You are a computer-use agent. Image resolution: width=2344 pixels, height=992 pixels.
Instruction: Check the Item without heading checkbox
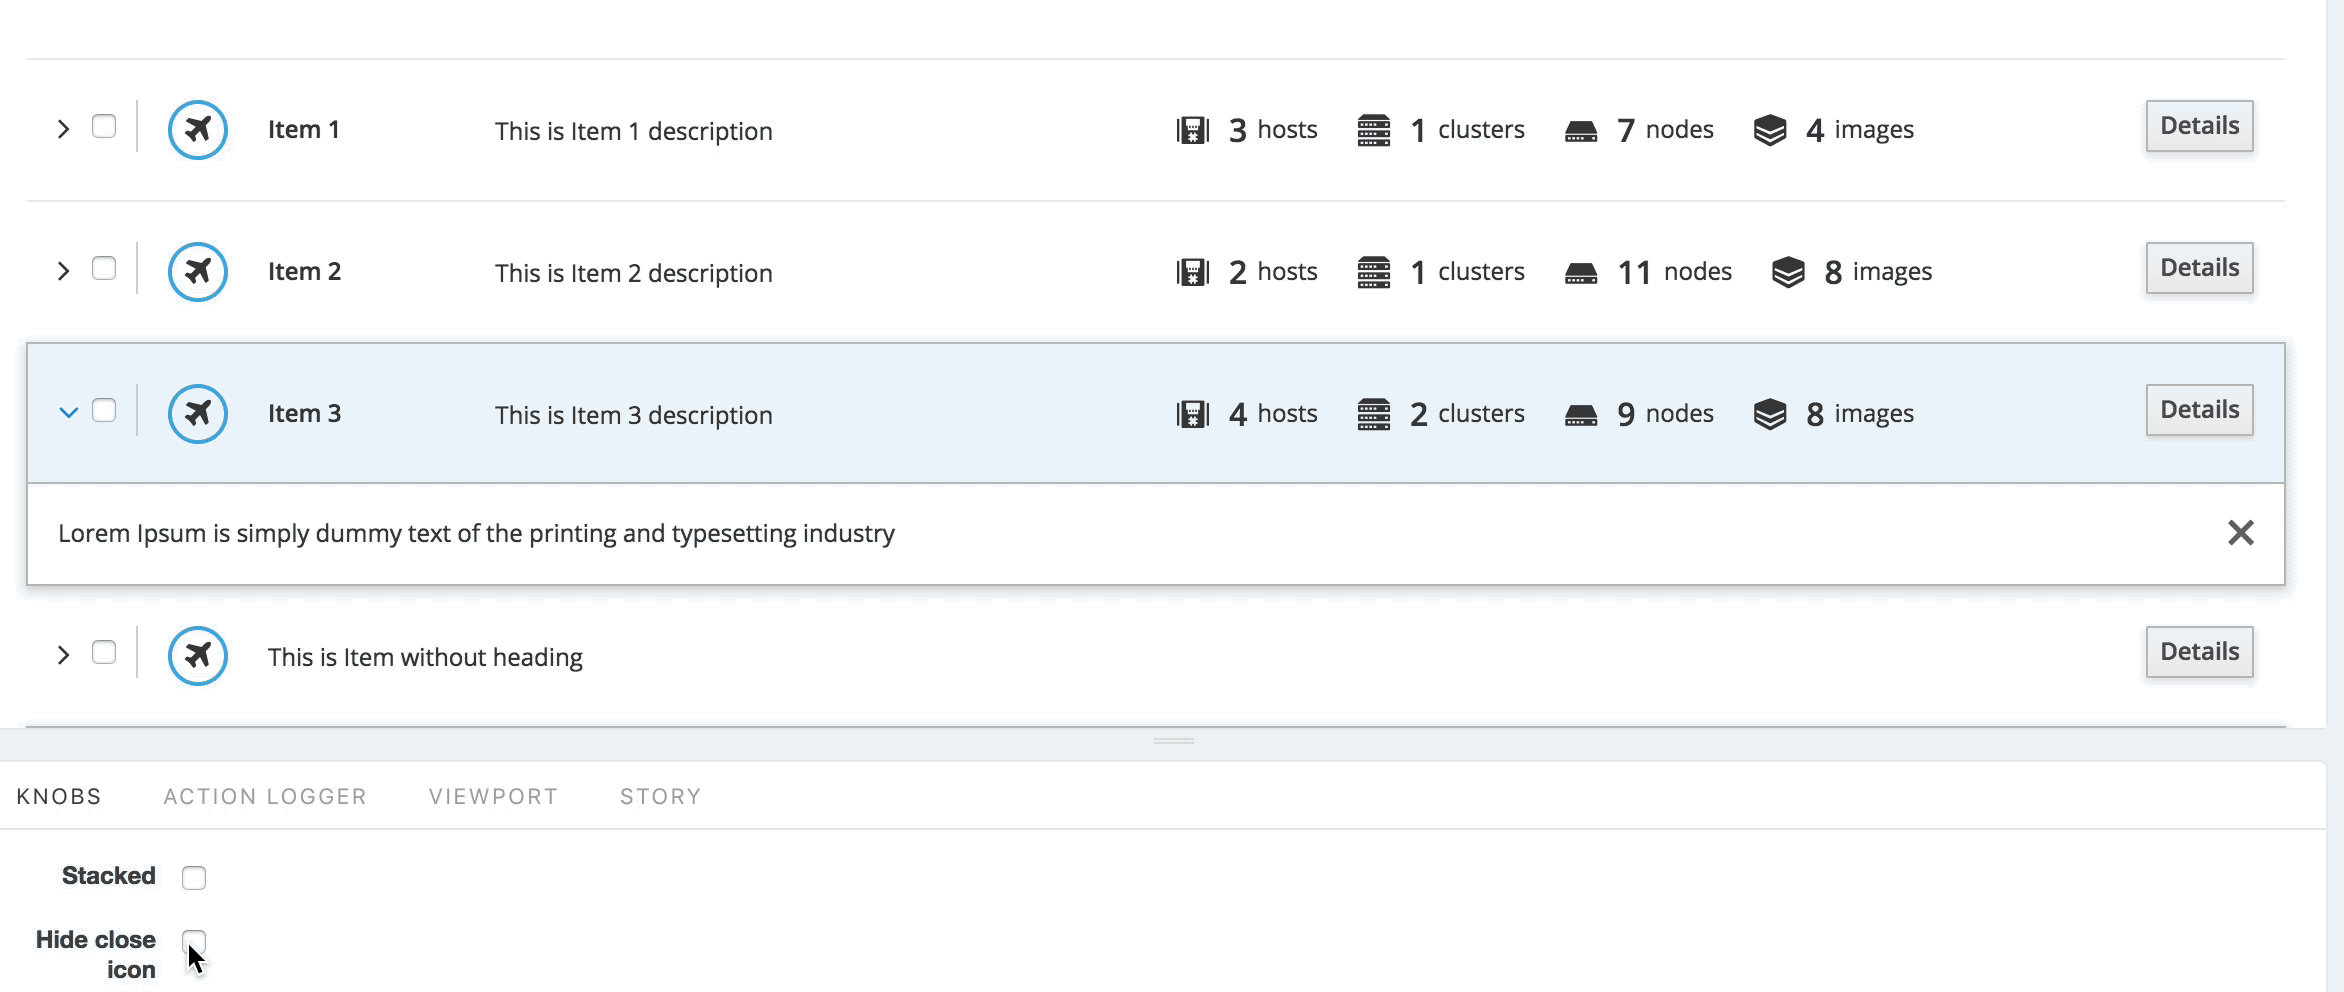tap(104, 652)
